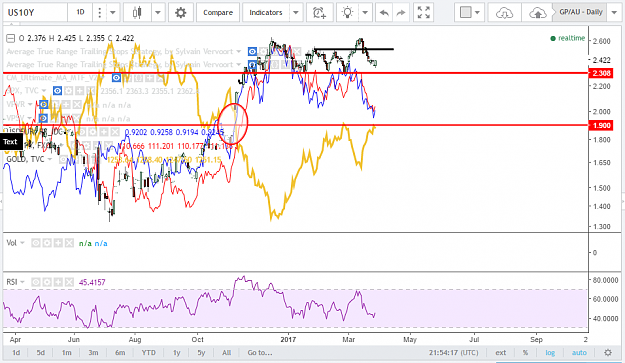Image resolution: width=625 pixels, height=363 pixels.
Task: Click the red circle drawing on chart
Action: 233,124
